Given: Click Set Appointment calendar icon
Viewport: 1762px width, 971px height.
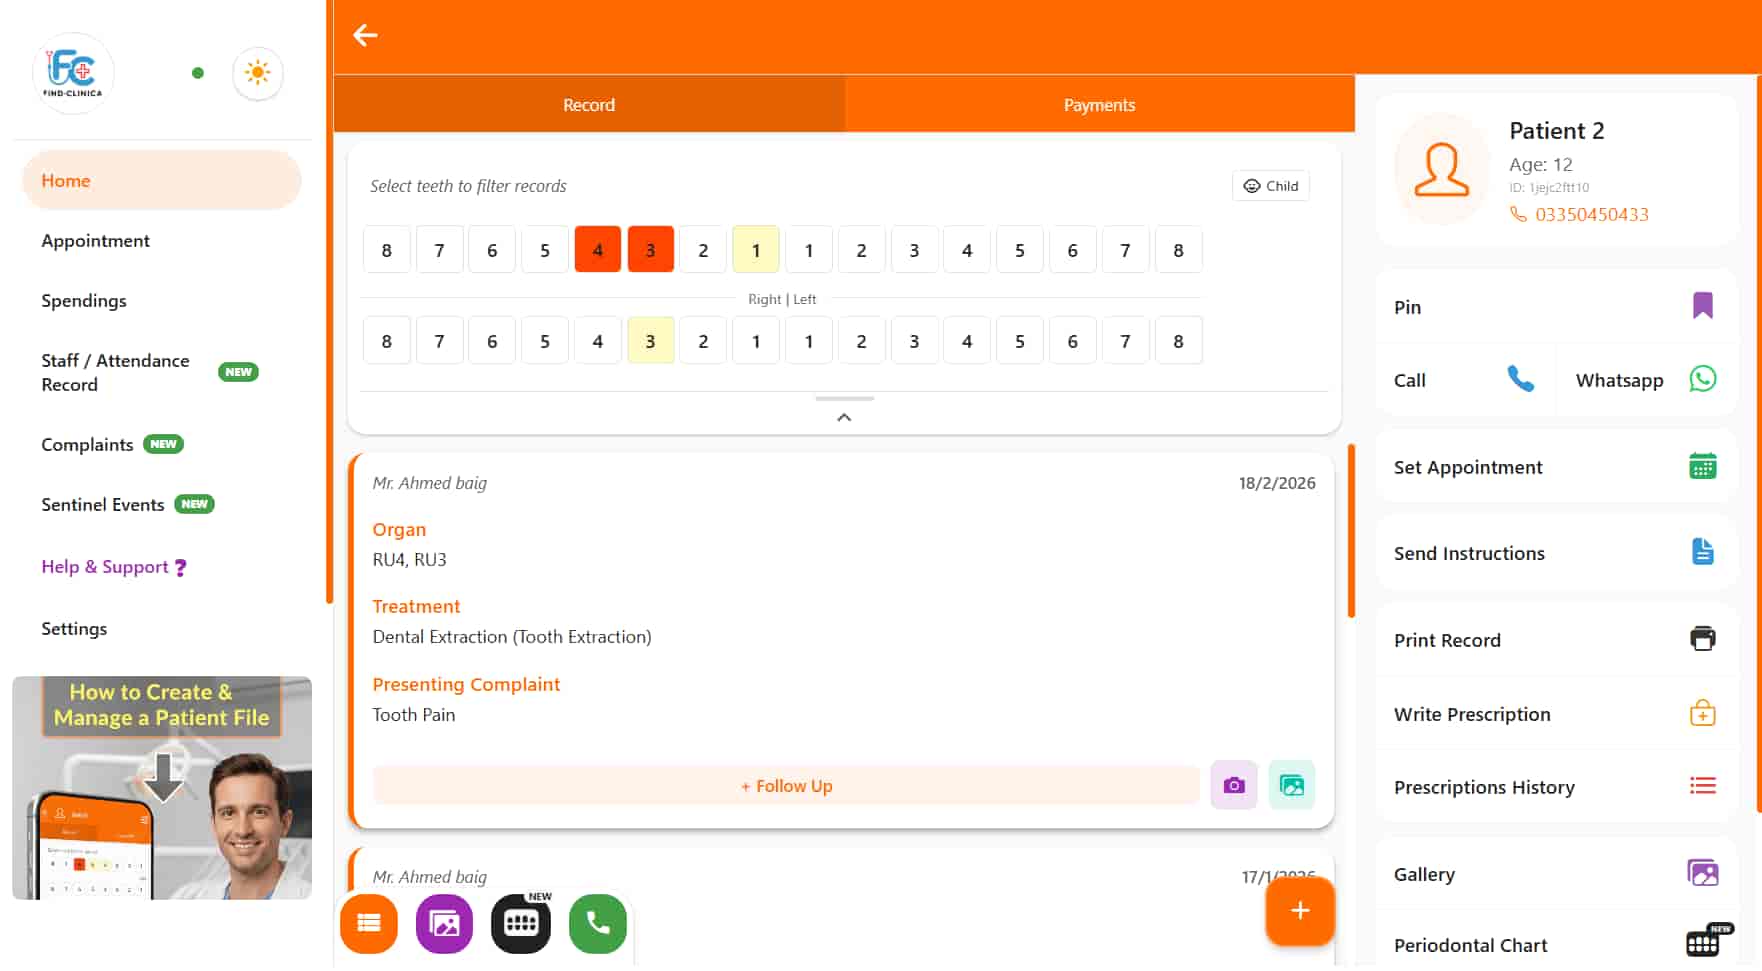Looking at the screenshot, I should pyautogui.click(x=1703, y=466).
